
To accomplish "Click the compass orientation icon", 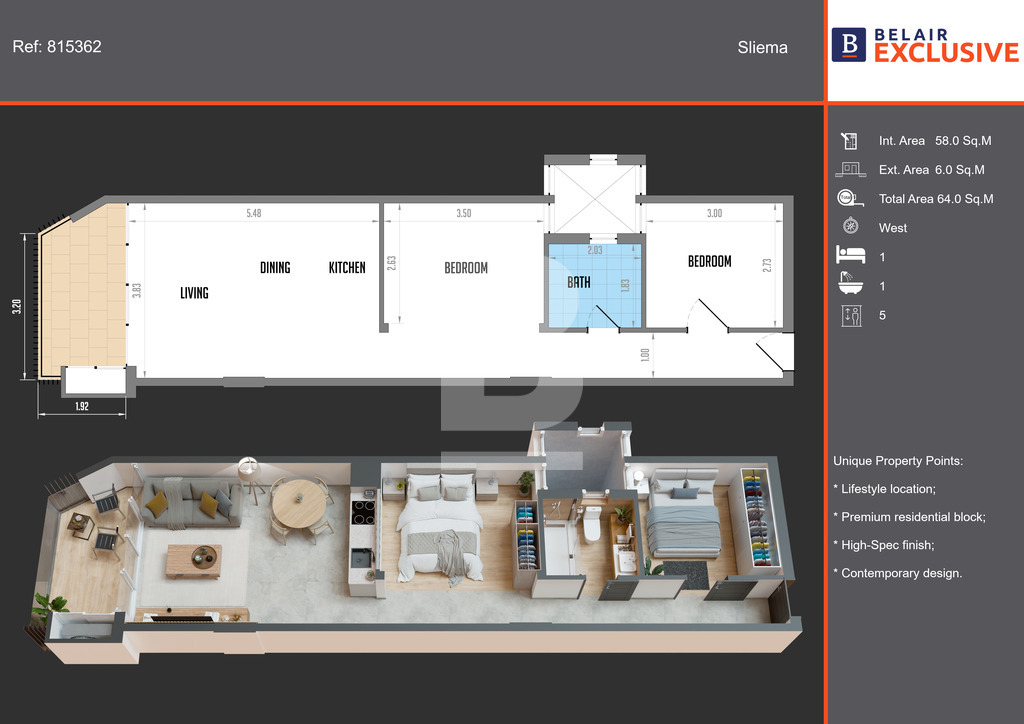I will click(x=850, y=228).
